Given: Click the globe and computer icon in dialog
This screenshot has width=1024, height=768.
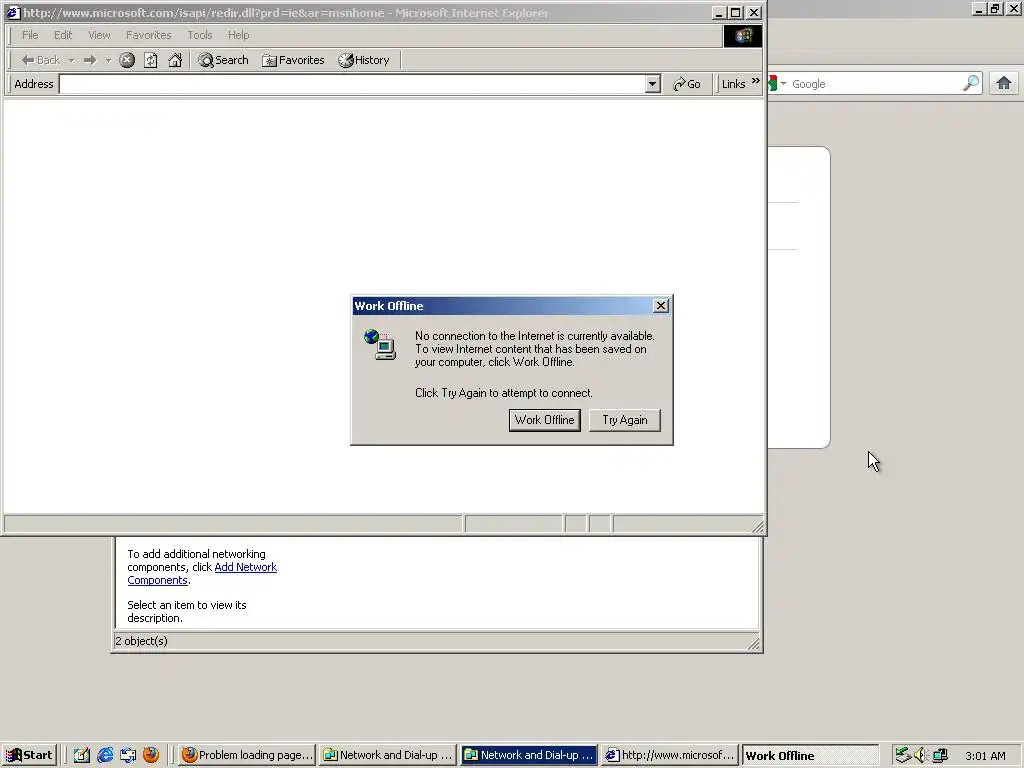Looking at the screenshot, I should 380,345.
